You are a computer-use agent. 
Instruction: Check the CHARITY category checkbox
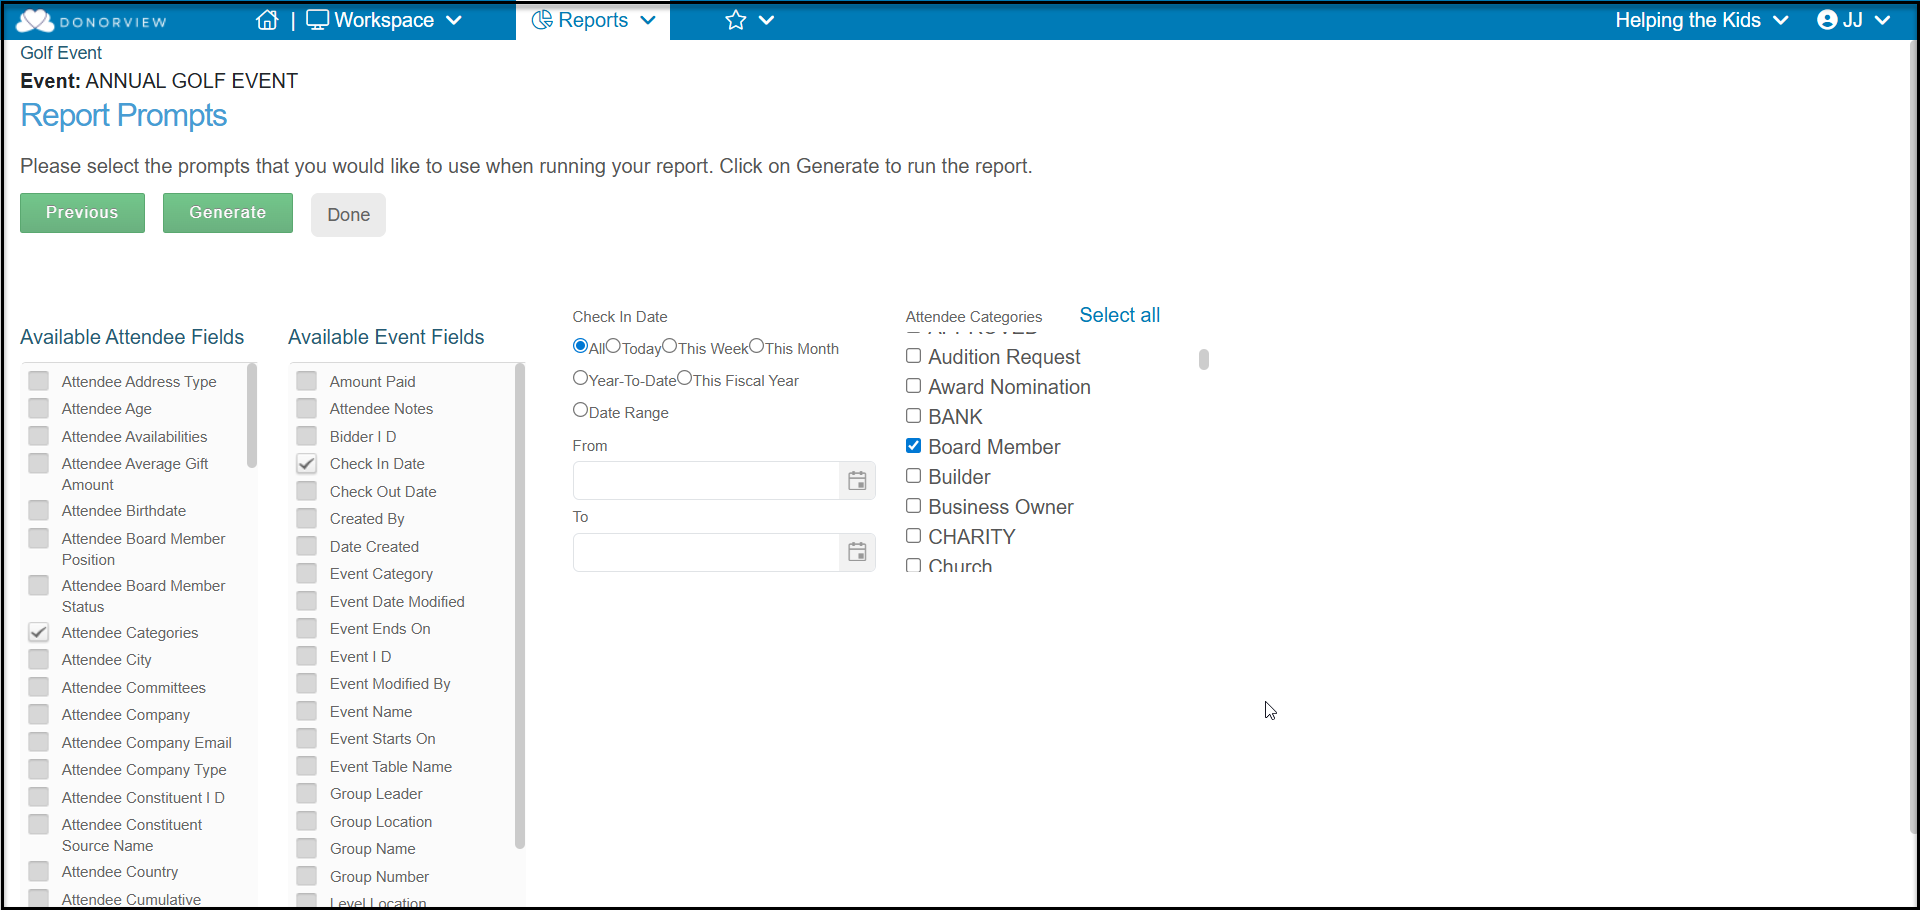click(913, 536)
